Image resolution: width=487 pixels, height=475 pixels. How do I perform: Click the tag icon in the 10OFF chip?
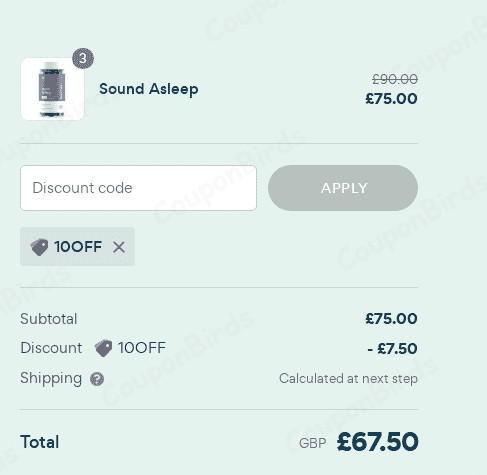coord(39,247)
